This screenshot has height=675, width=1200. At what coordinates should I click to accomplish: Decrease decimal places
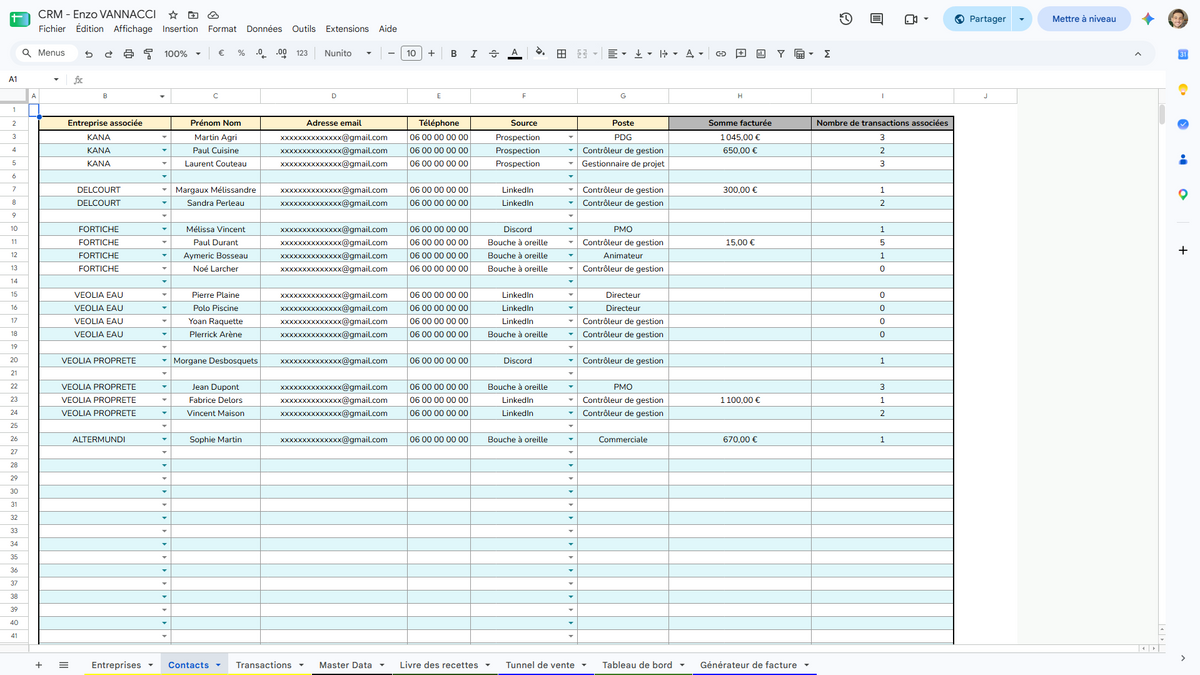261,54
